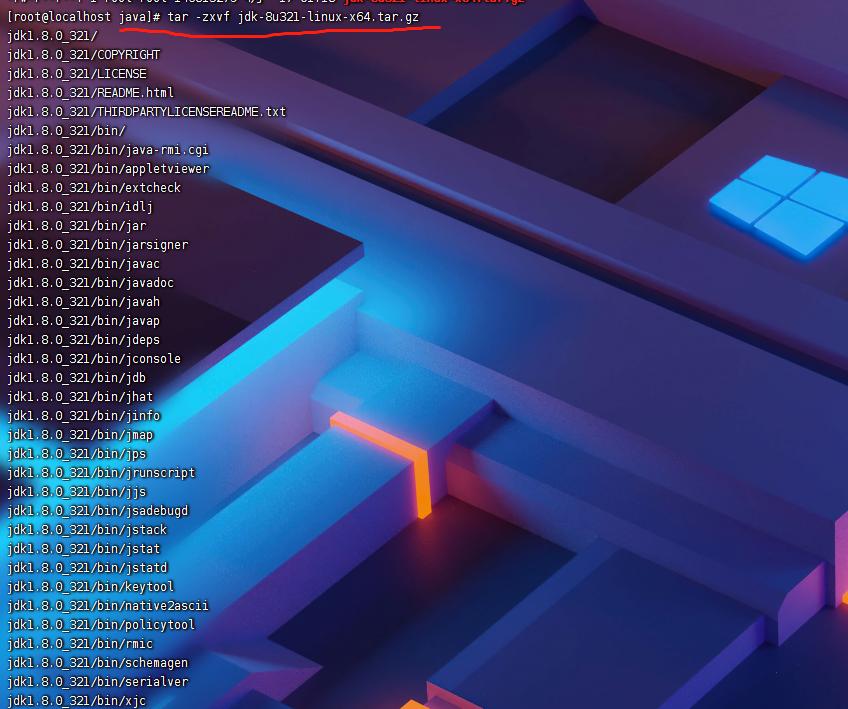Pick the "jdk1.8.0_321/bin/policytool" line
The height and width of the screenshot is (709, 848).
(101, 625)
